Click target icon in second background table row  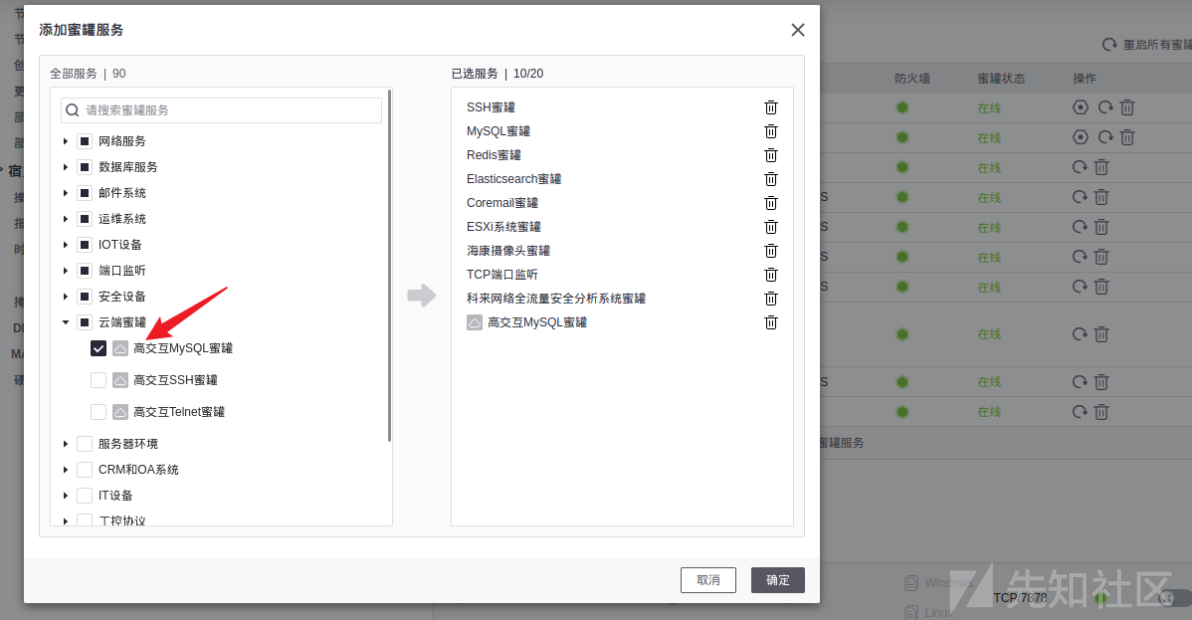(1080, 137)
